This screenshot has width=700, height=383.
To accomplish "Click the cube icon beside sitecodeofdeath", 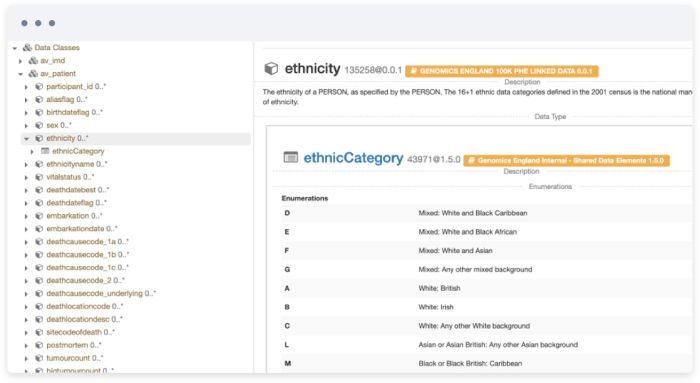I will coord(39,332).
